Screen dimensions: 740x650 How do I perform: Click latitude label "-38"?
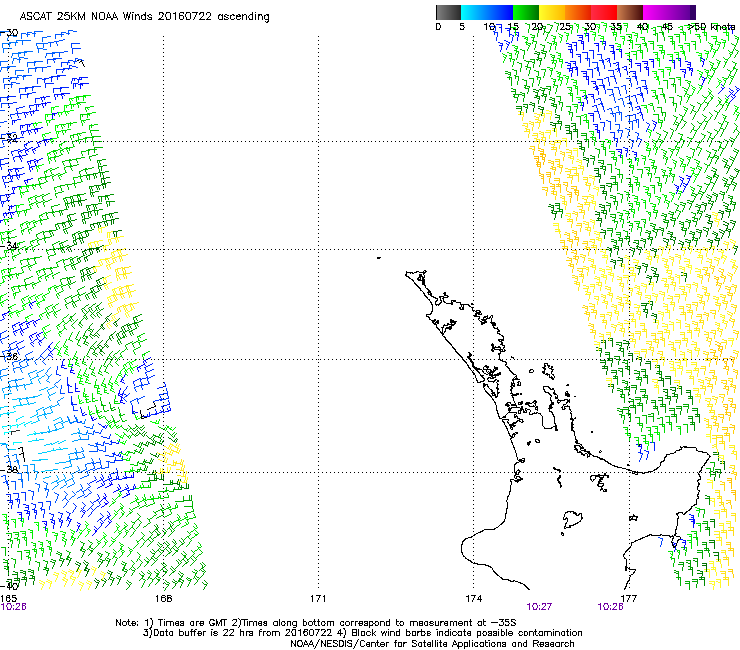9,469
